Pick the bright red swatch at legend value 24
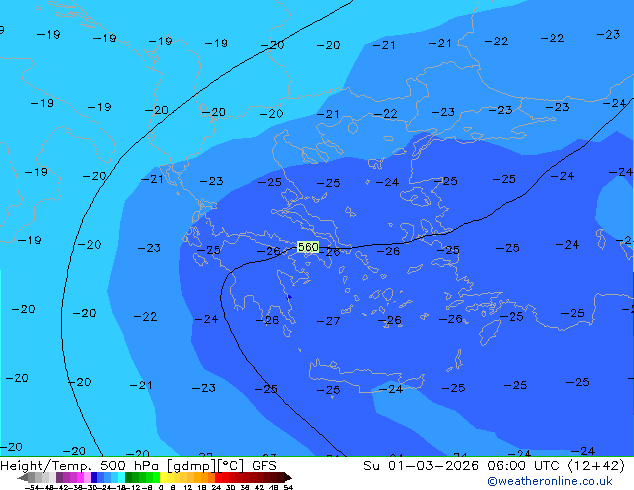The image size is (634, 490). click(x=218, y=477)
